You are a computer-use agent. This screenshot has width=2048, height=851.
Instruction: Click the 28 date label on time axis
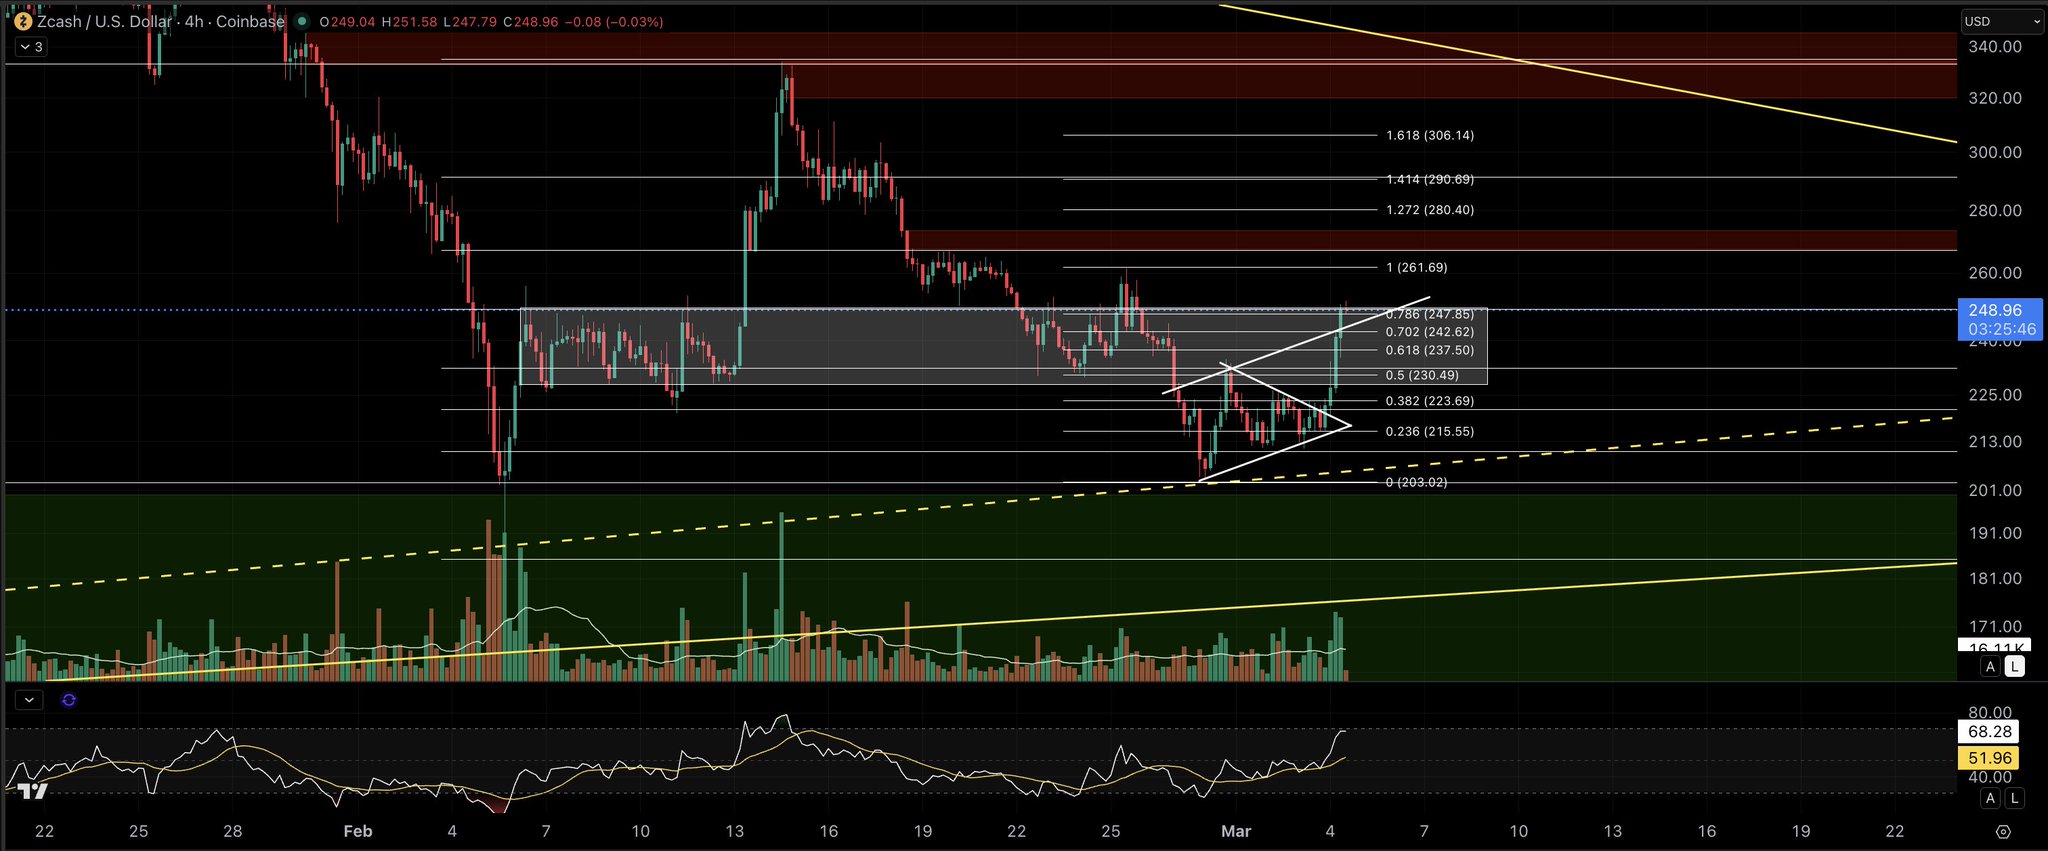[232, 831]
